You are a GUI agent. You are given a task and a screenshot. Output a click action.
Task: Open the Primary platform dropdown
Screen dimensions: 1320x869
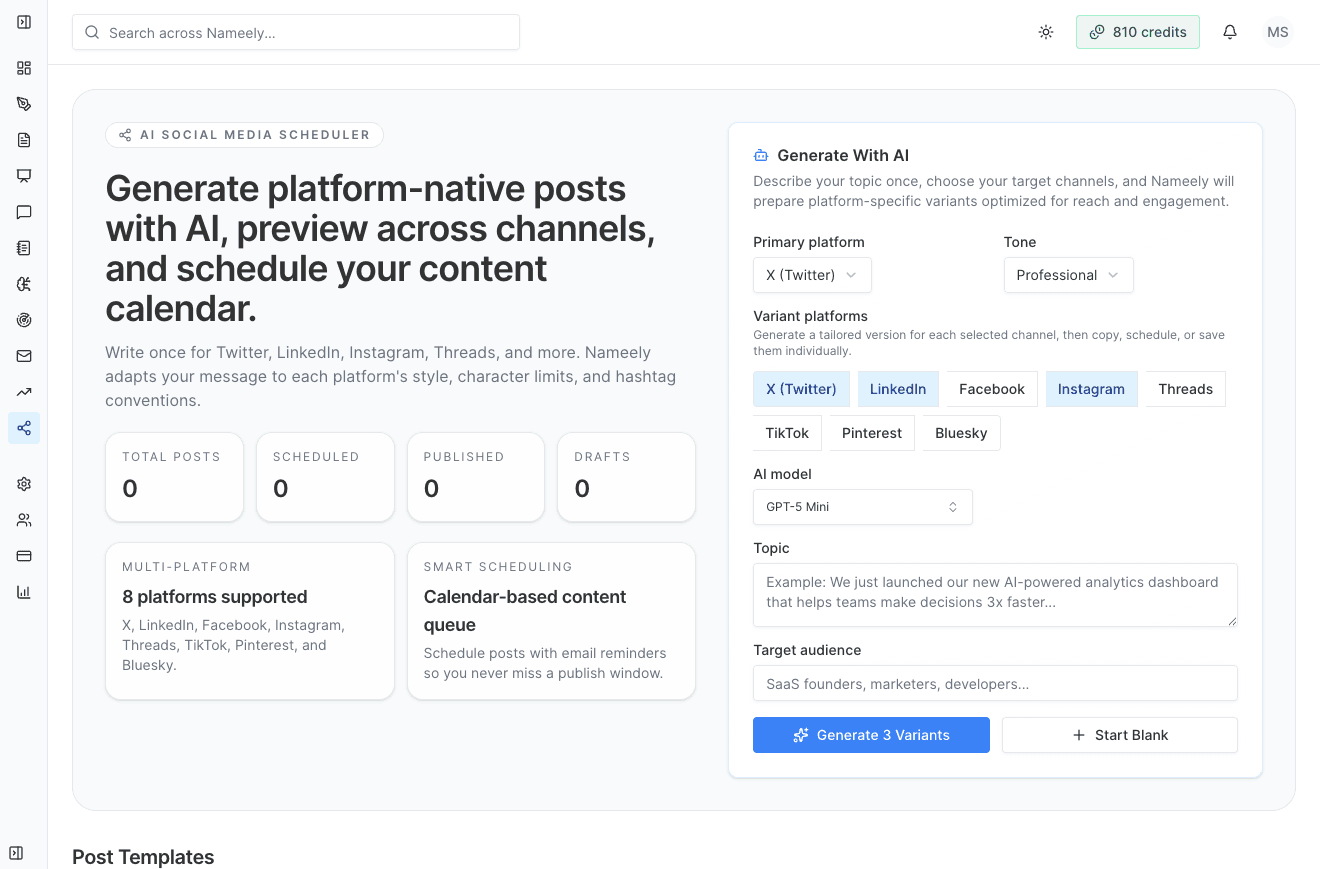(812, 274)
